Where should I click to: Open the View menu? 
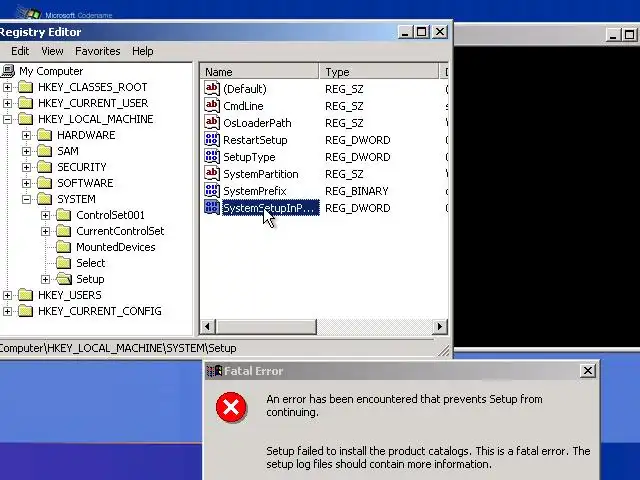click(52, 51)
